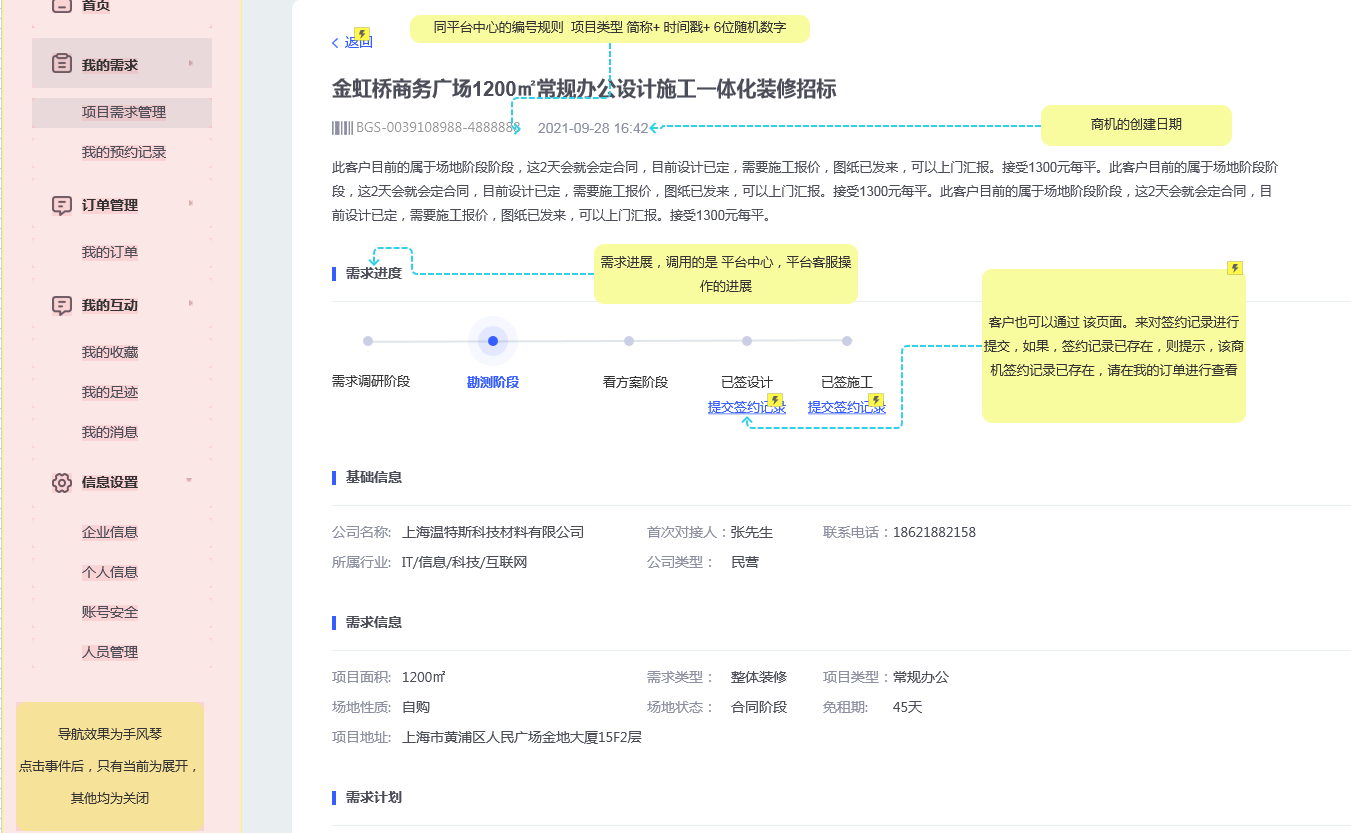
Task: Click the rent-free period value 45天
Action: coord(907,707)
